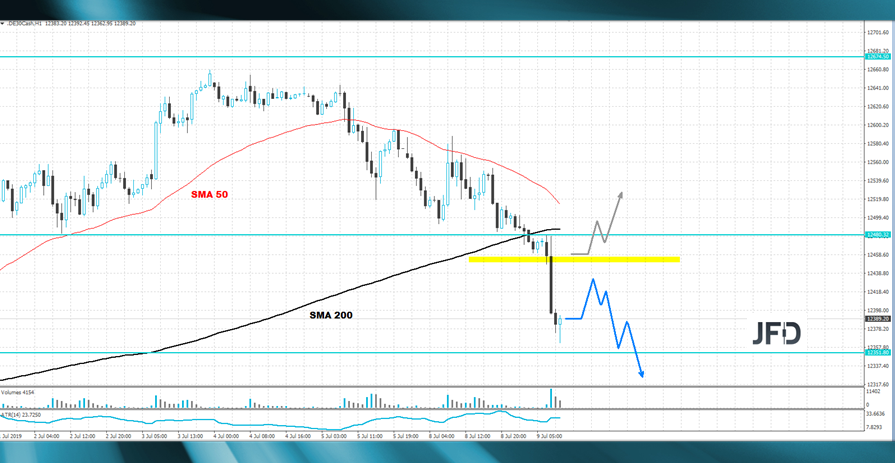Click the 12701.60 price axis label

(878, 33)
